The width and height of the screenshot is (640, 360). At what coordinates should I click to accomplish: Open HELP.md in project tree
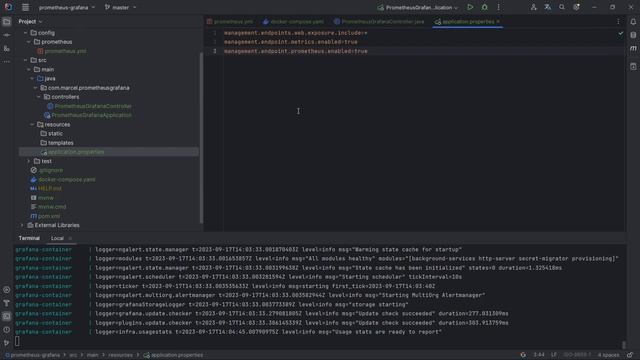coord(50,189)
